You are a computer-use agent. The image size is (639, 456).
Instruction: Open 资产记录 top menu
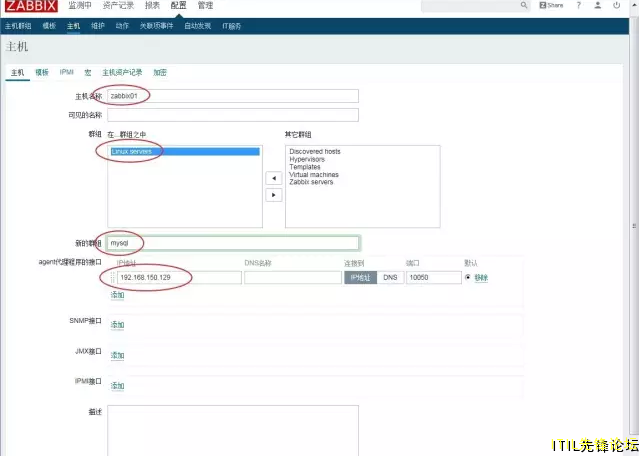tap(118, 5)
